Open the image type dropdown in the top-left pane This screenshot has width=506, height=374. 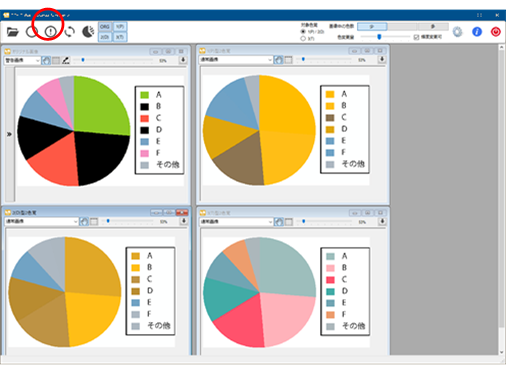point(22,60)
